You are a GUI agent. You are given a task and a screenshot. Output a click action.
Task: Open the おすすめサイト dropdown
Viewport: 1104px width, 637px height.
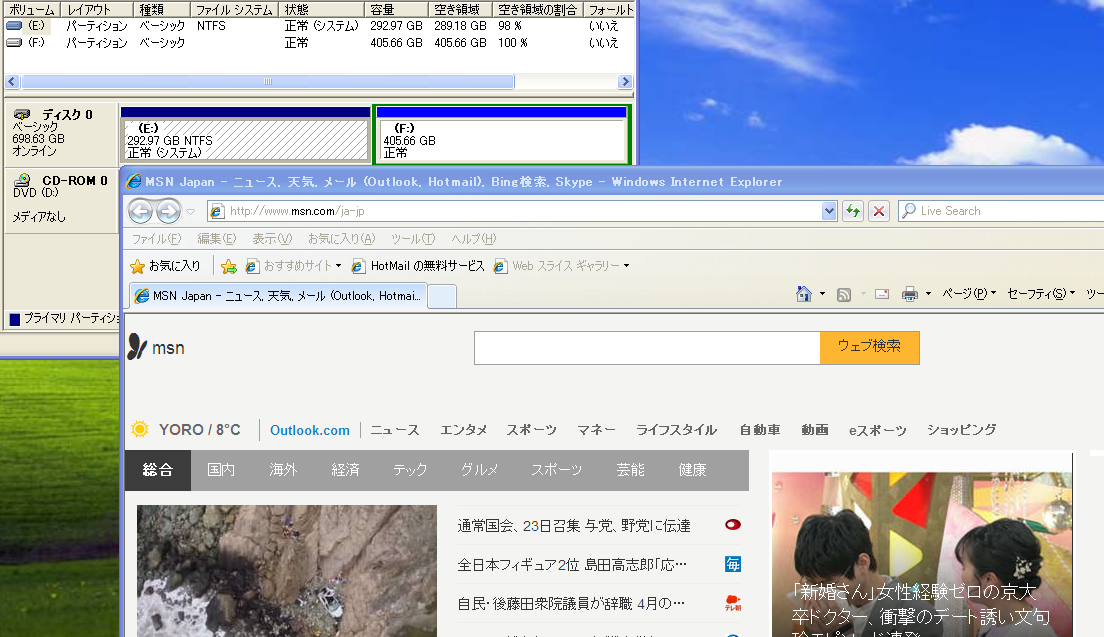pos(293,266)
